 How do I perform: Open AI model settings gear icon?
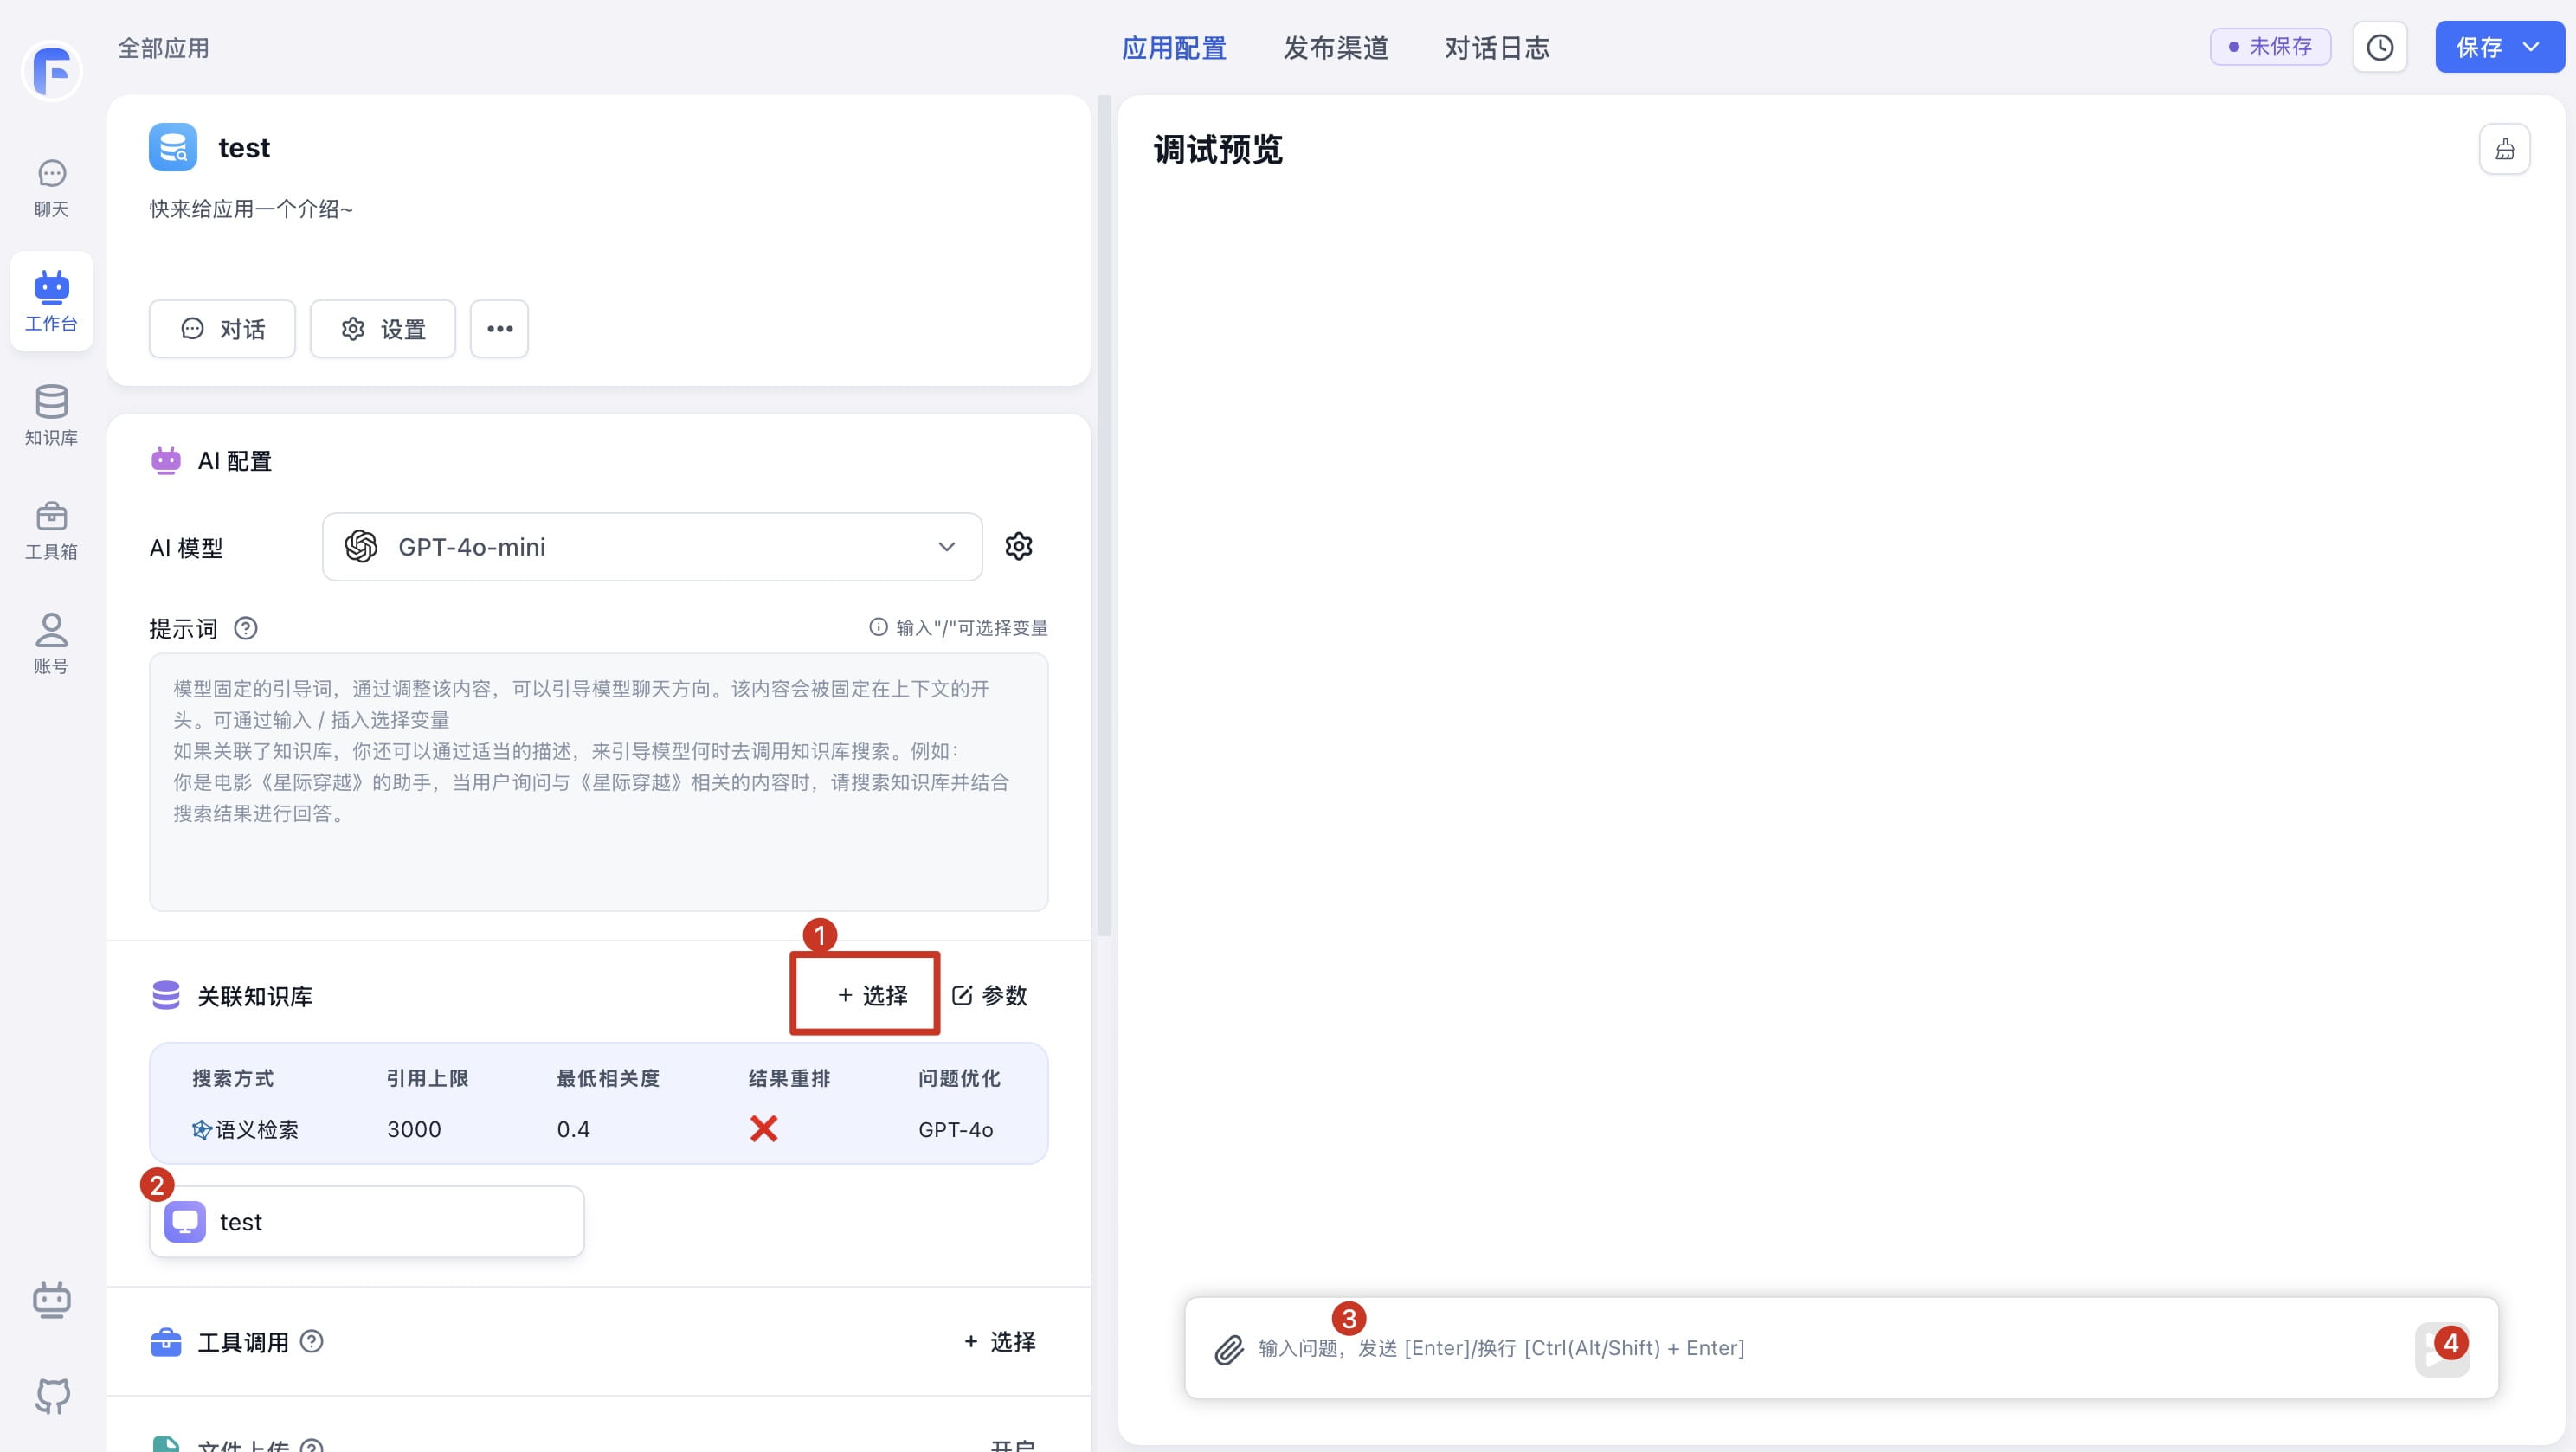tap(1018, 546)
